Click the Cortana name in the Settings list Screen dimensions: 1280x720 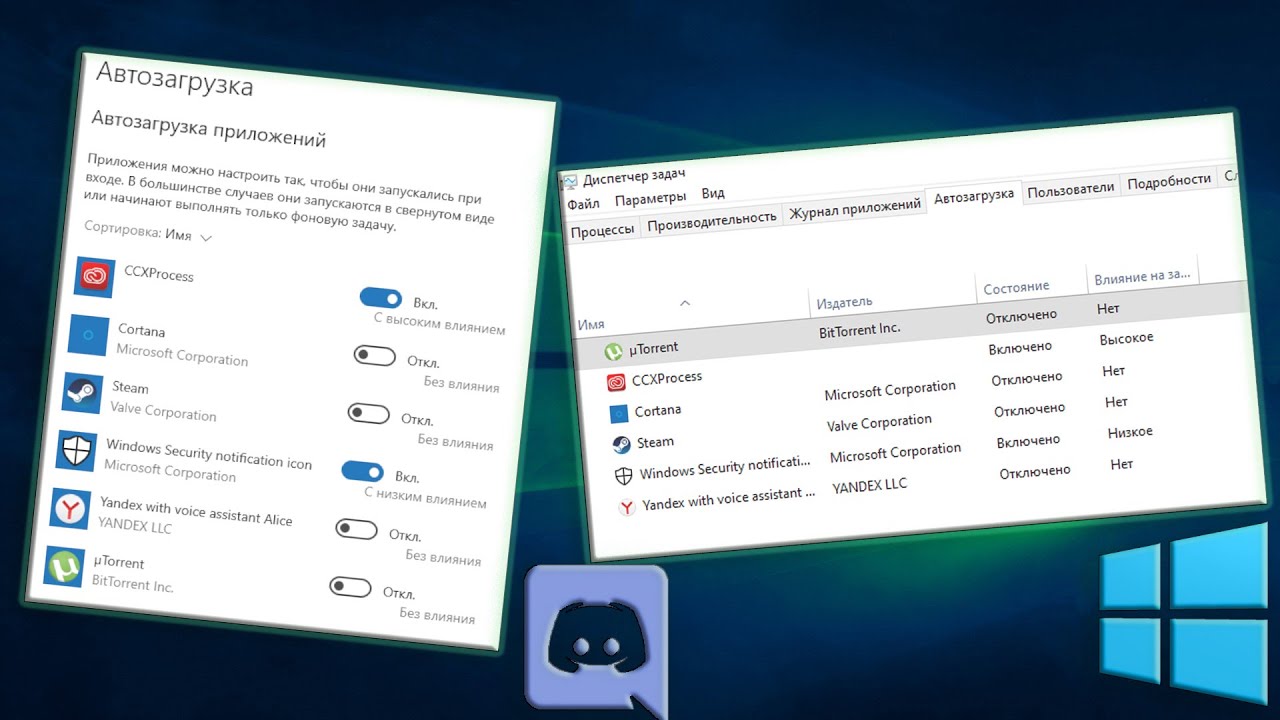coord(141,330)
